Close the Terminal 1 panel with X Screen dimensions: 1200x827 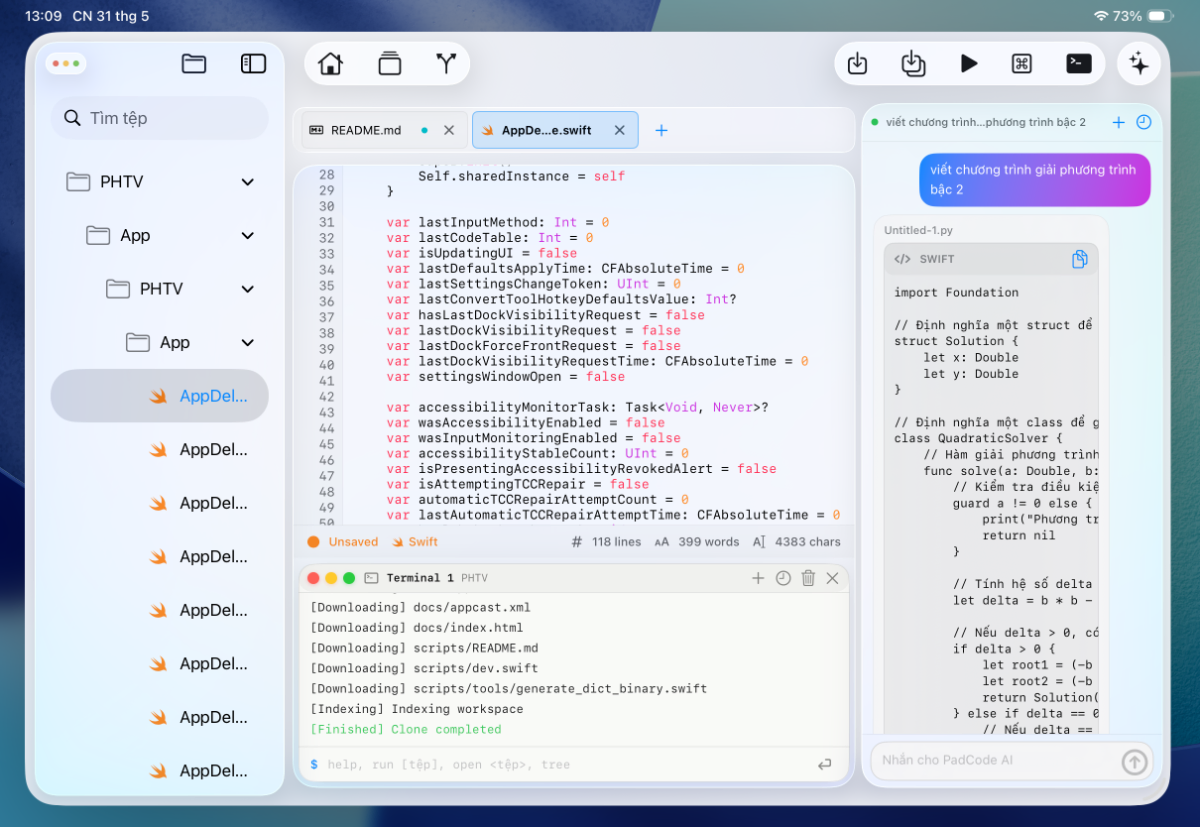(832, 578)
